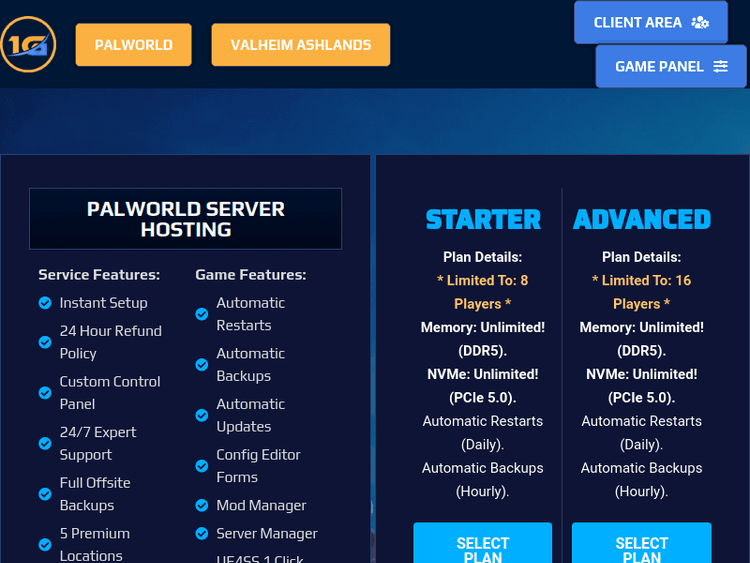Click the 24 Hour Refund Policy text

pyautogui.click(x=110, y=342)
